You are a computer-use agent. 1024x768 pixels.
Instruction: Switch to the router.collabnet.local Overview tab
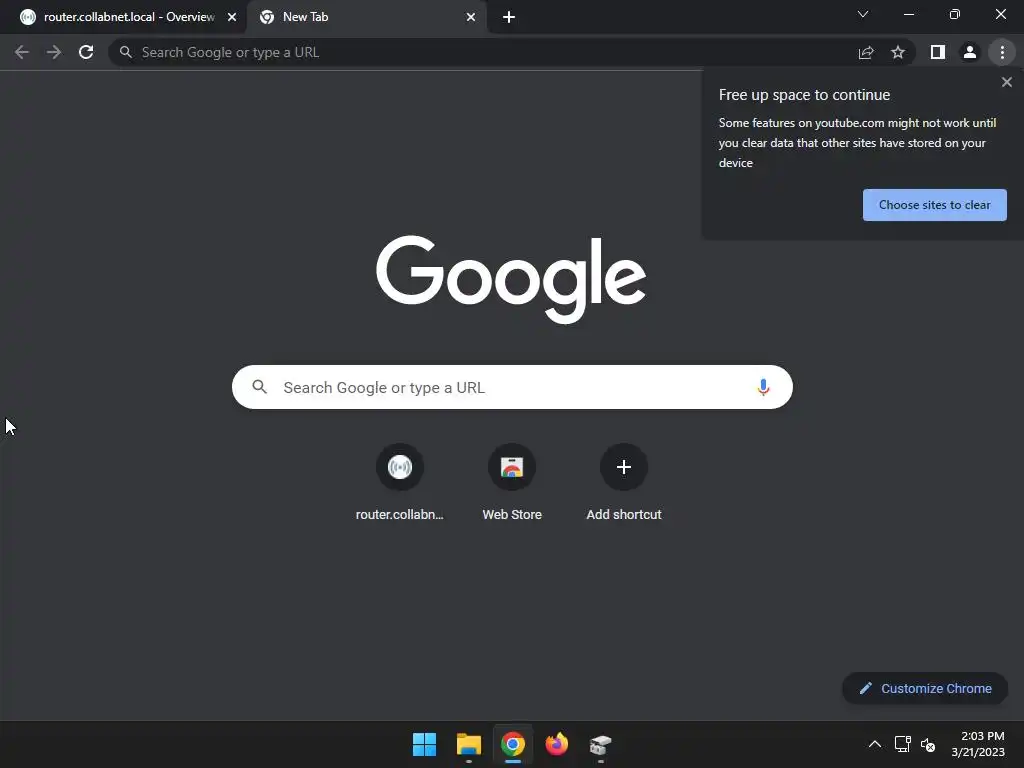tap(123, 17)
